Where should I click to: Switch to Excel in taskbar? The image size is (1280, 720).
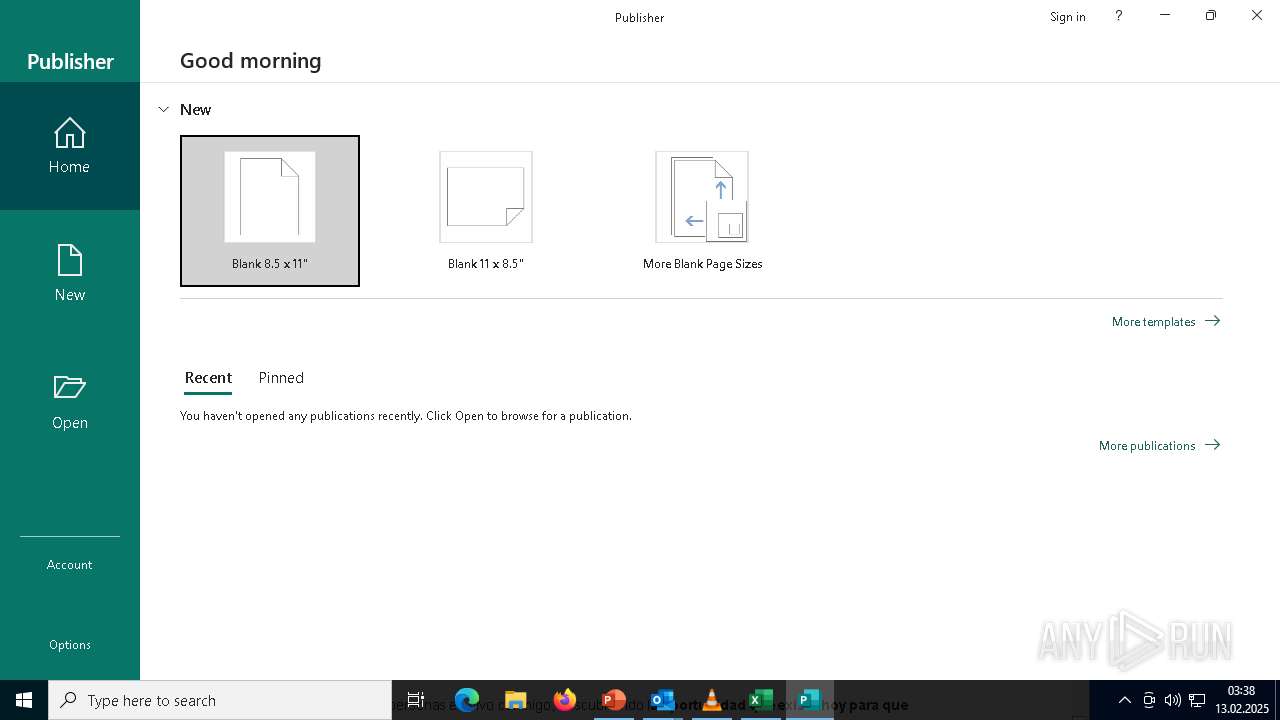pos(761,700)
